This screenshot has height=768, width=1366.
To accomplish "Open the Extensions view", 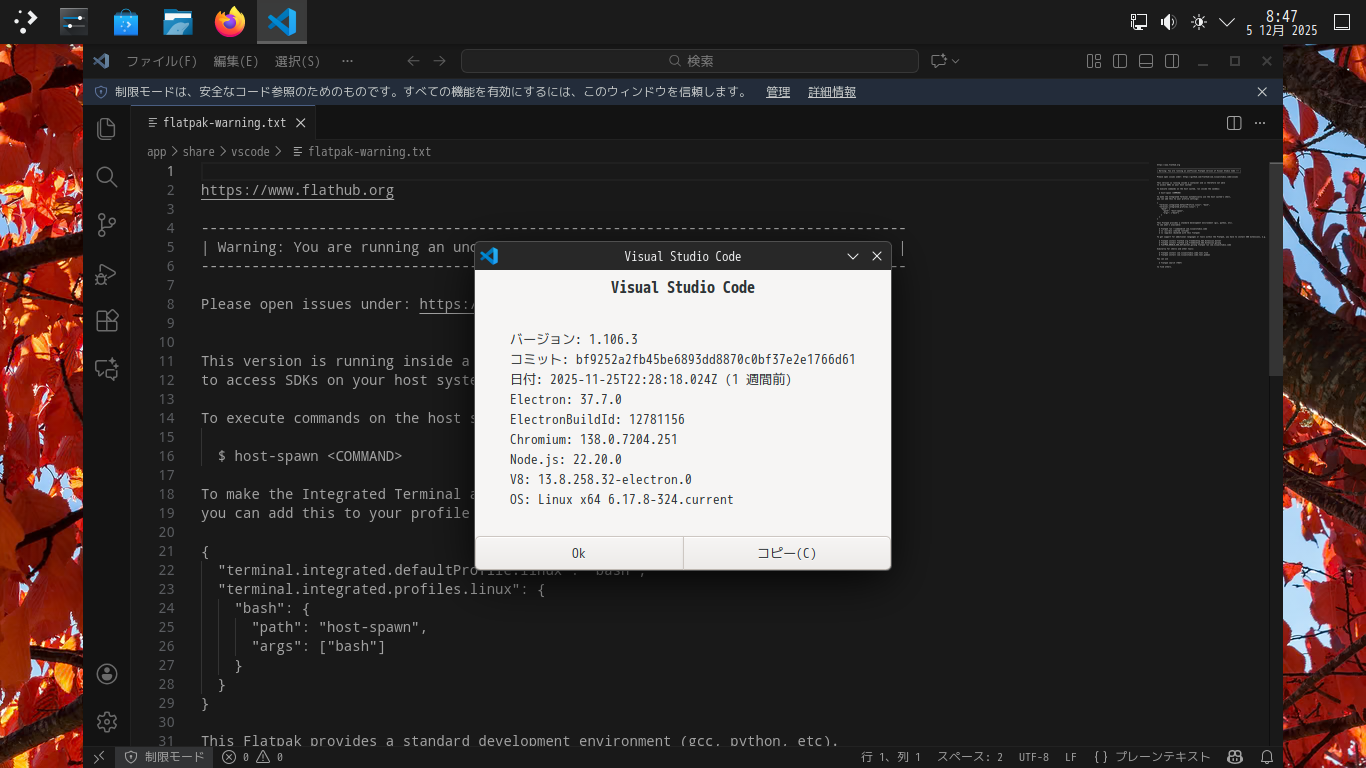I will click(x=107, y=321).
